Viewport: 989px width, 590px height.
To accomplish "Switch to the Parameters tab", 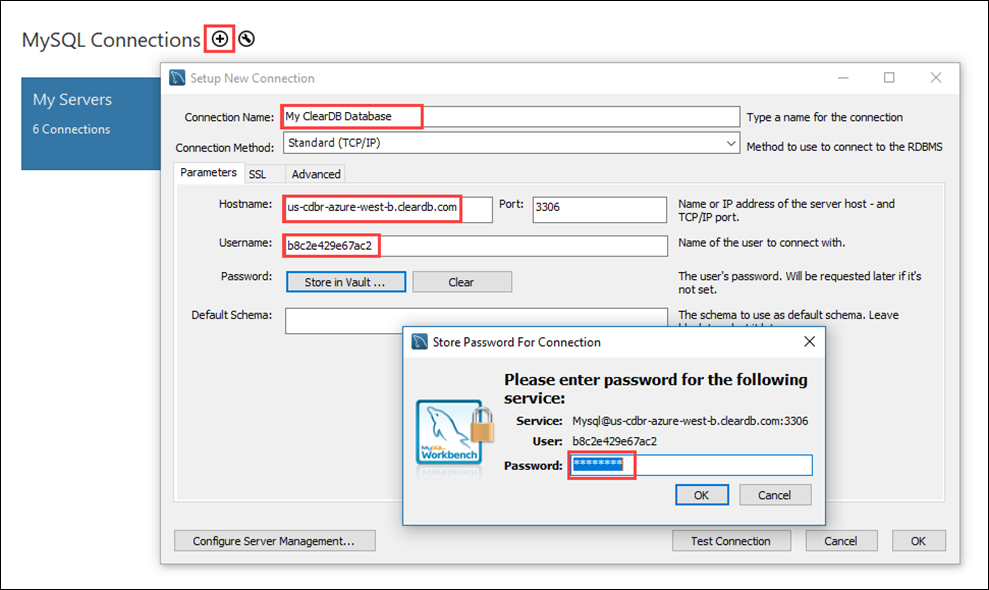I will click(x=208, y=172).
